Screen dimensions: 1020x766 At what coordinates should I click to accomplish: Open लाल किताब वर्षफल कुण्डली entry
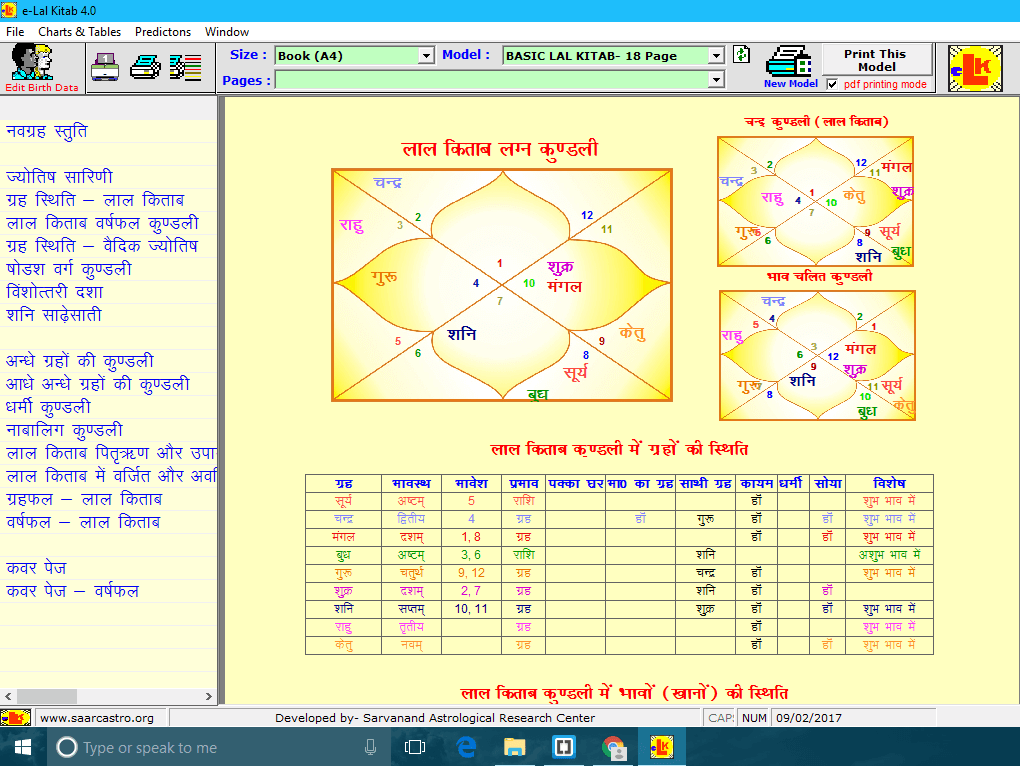102,223
